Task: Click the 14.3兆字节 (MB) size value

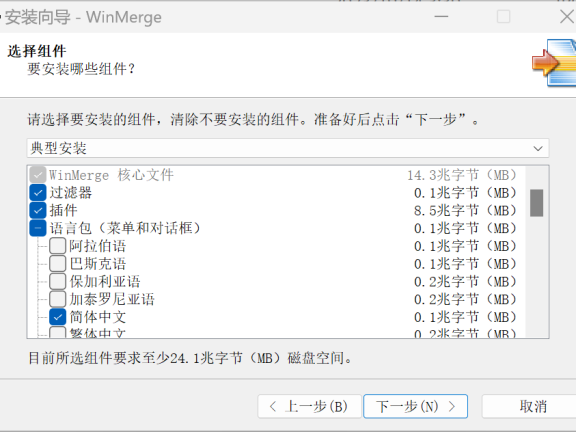Action: tap(461, 175)
